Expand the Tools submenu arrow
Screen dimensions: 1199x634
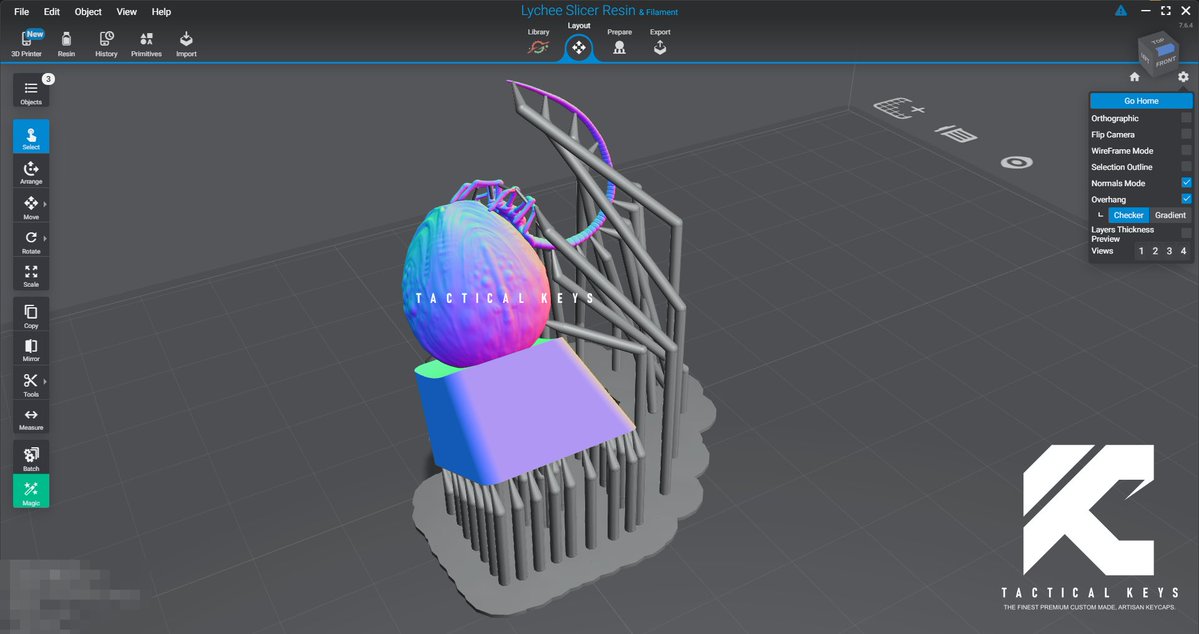point(45,381)
